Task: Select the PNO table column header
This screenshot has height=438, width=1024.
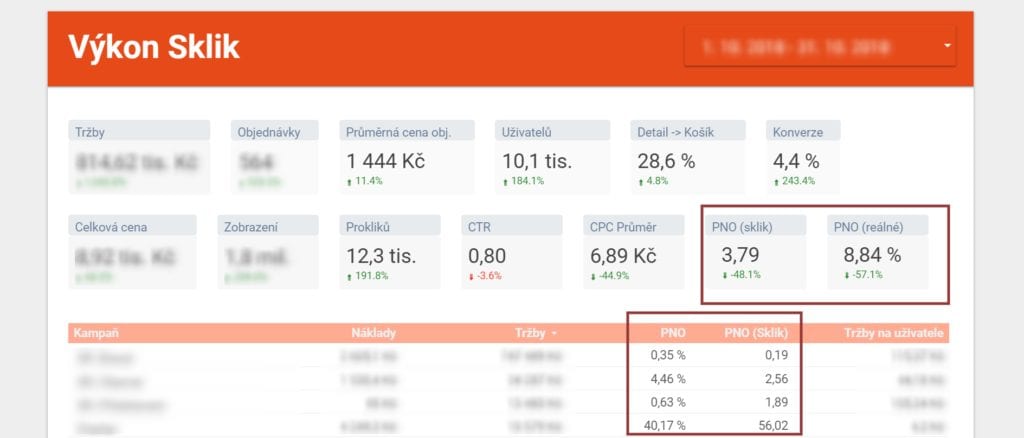Action: pos(672,333)
